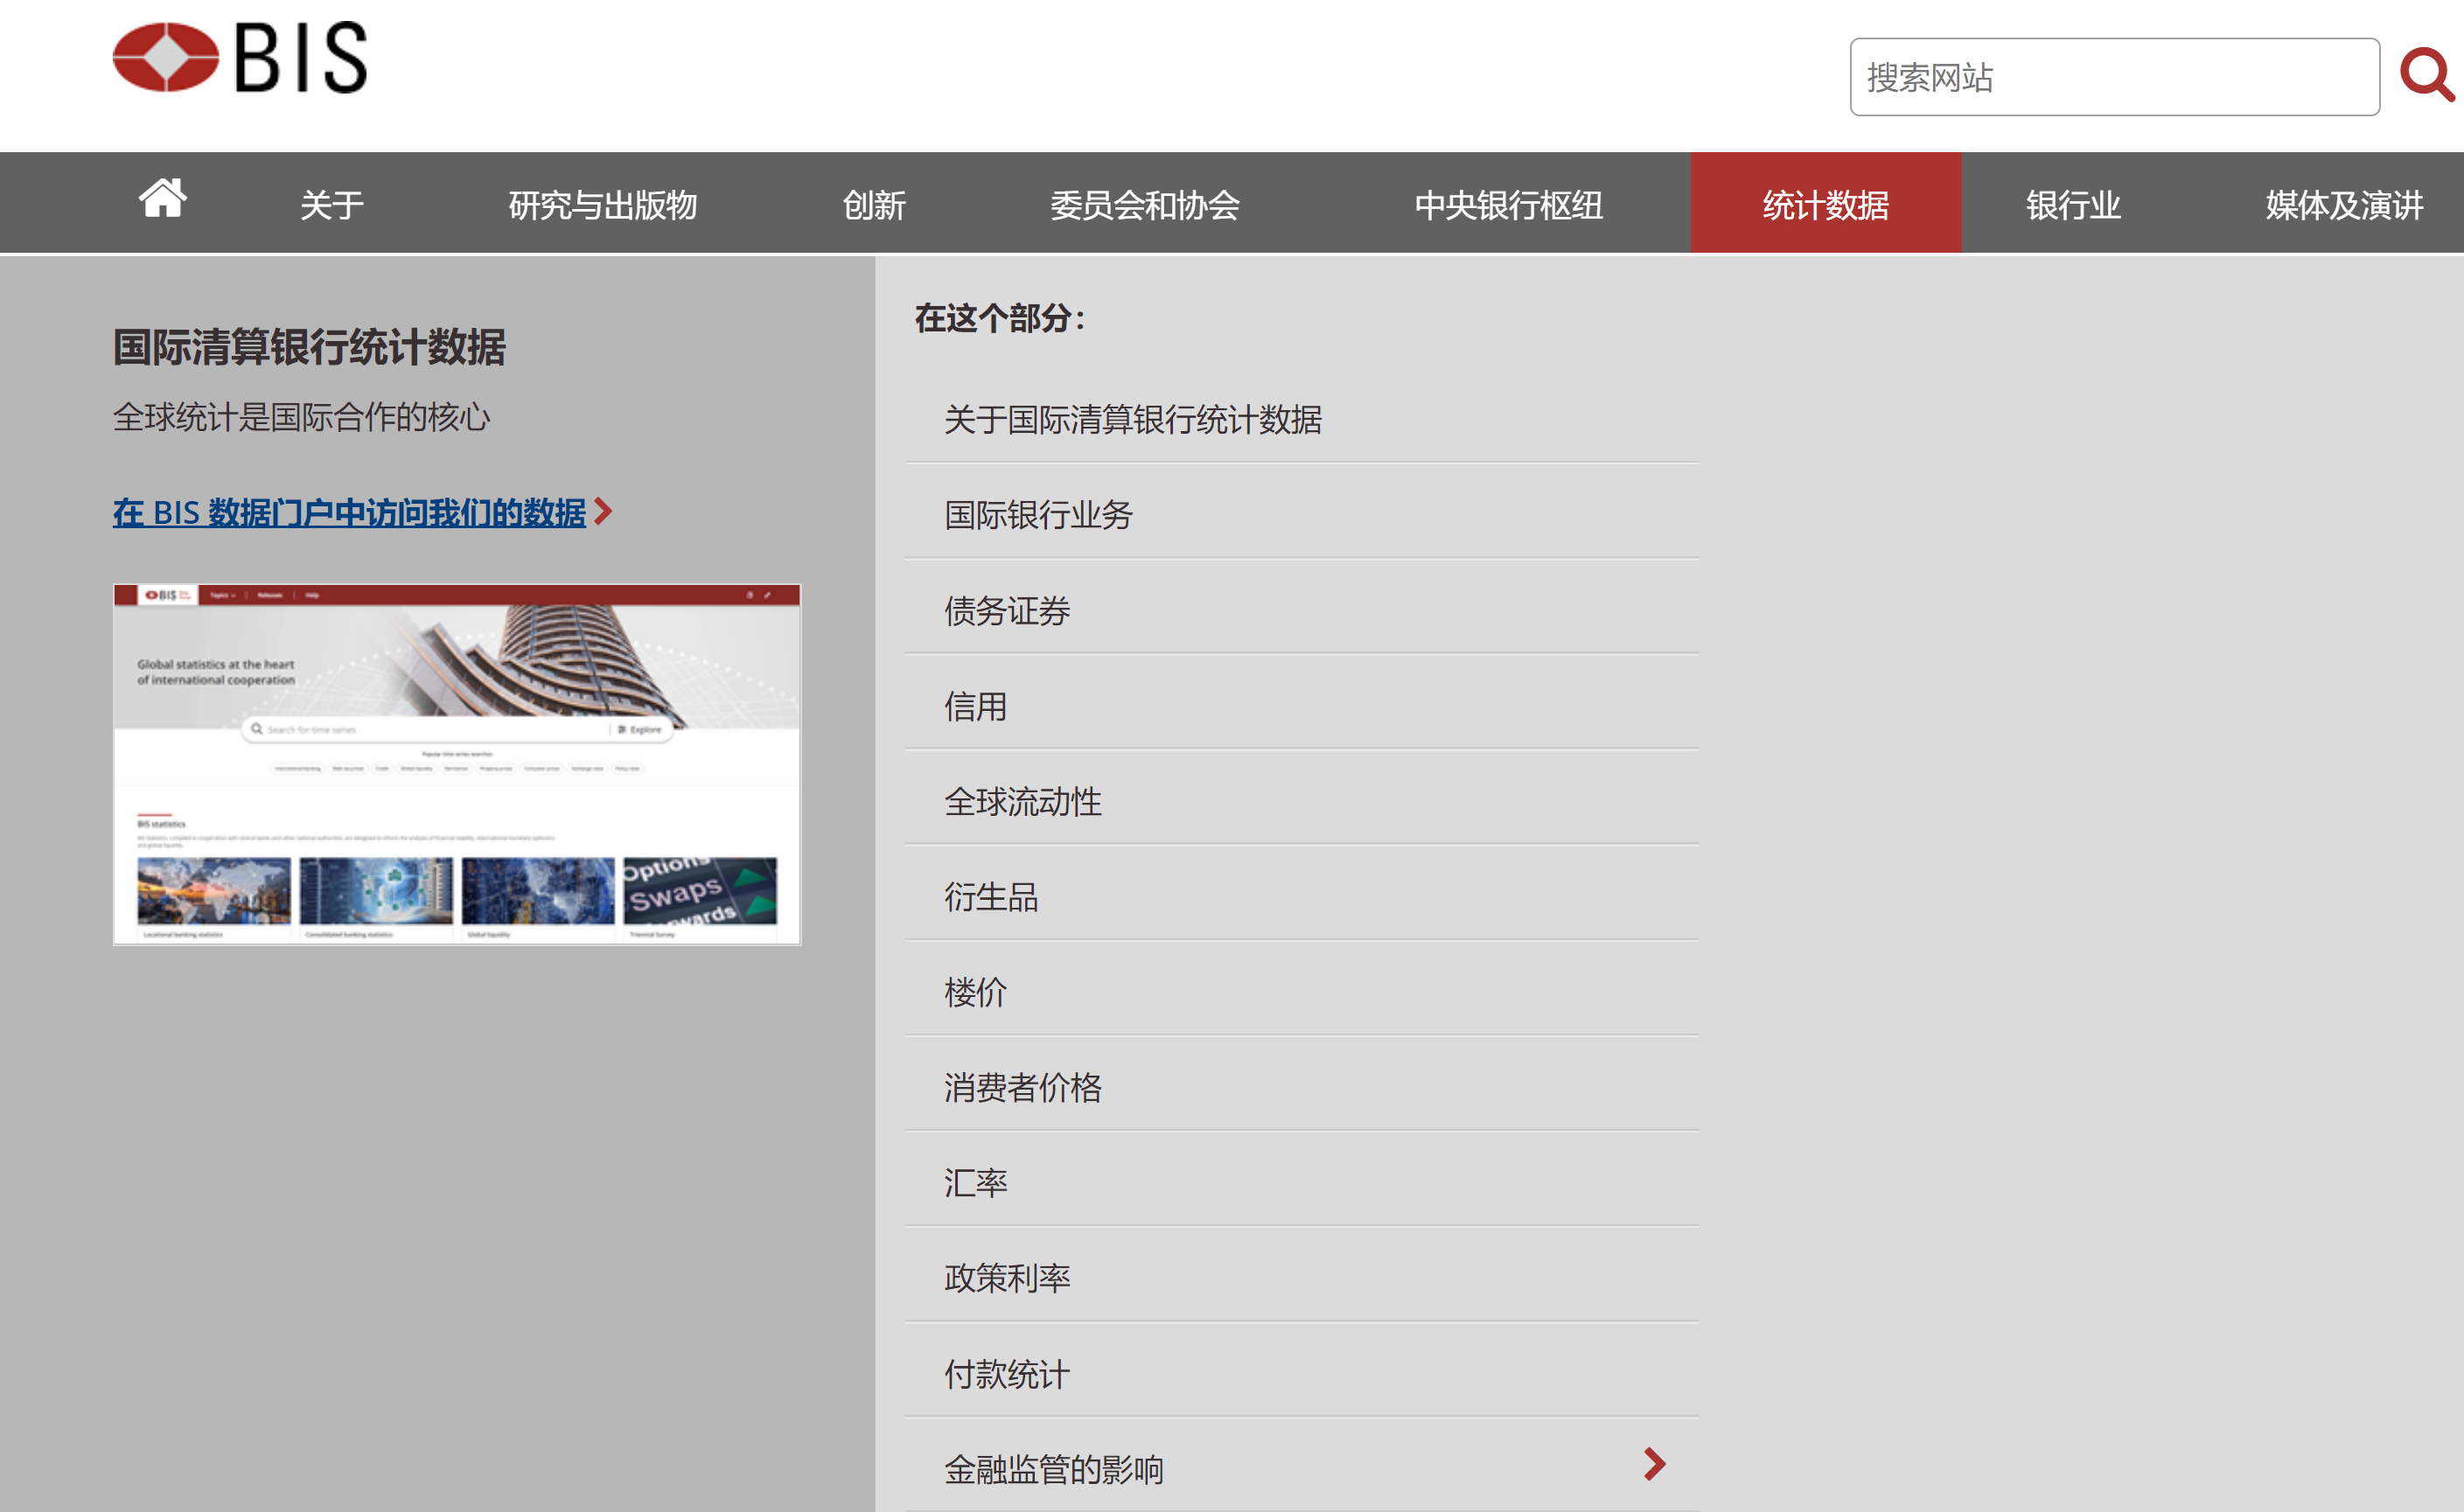Select 衍生品 from the section list
The height and width of the screenshot is (1512, 2464).
click(x=991, y=897)
